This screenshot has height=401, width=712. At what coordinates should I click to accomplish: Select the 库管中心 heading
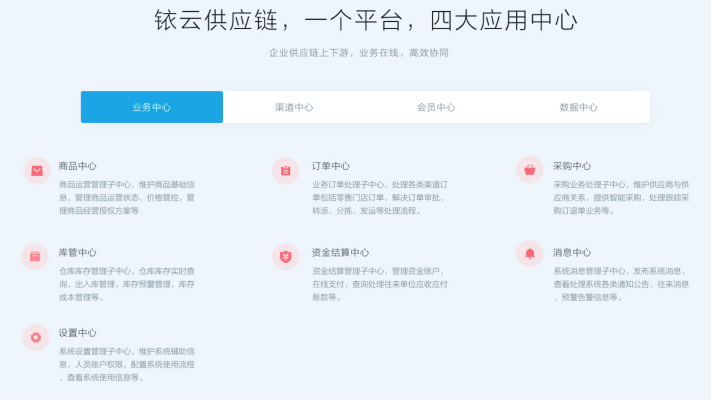[x=78, y=252]
